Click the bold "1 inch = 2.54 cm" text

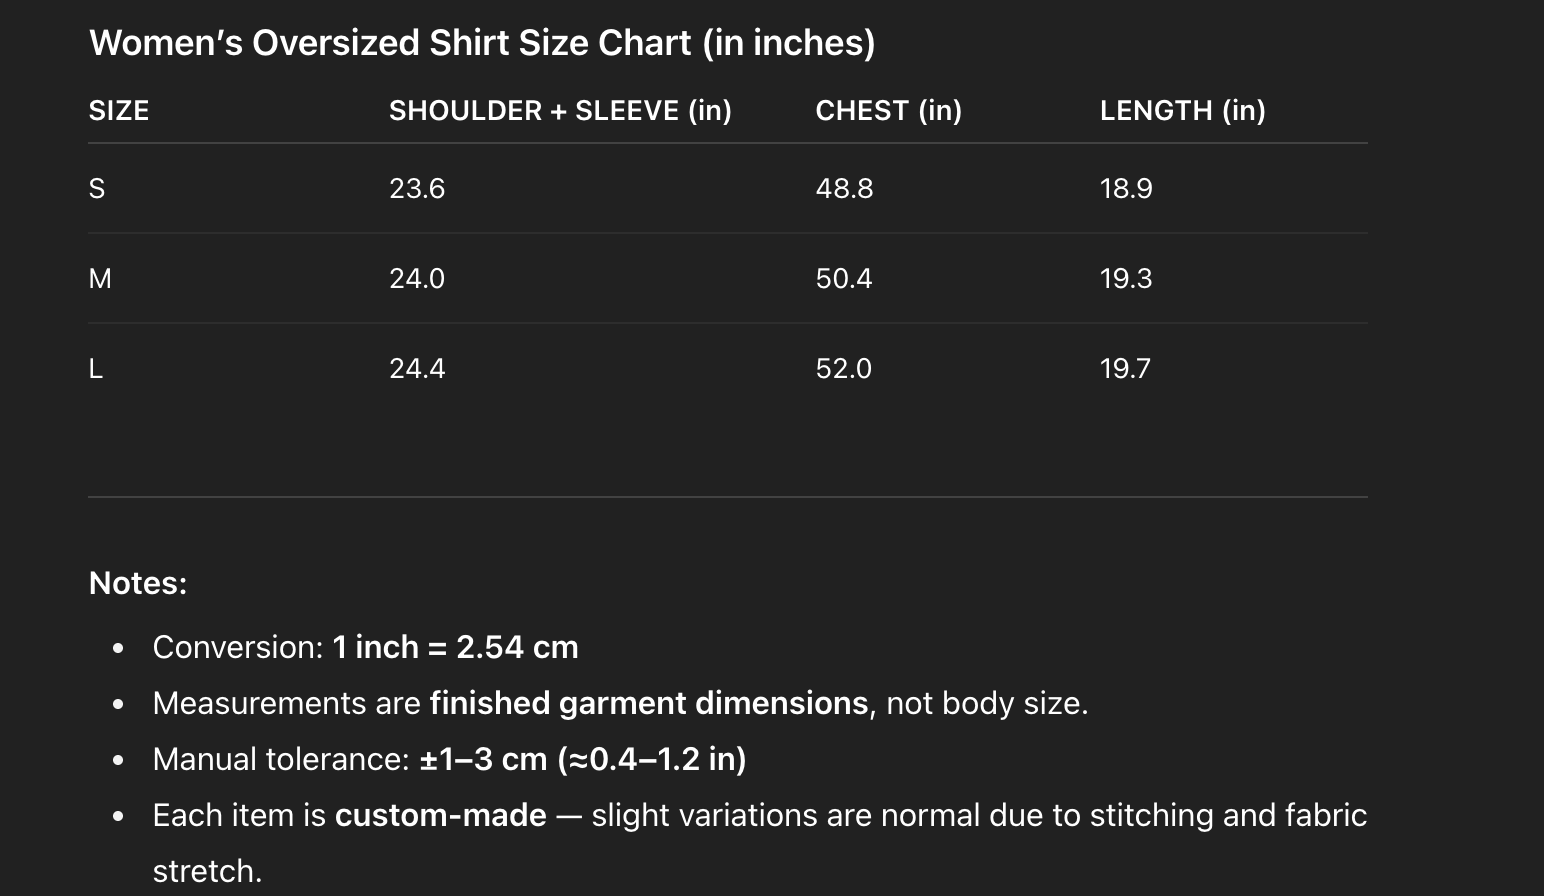(455, 647)
